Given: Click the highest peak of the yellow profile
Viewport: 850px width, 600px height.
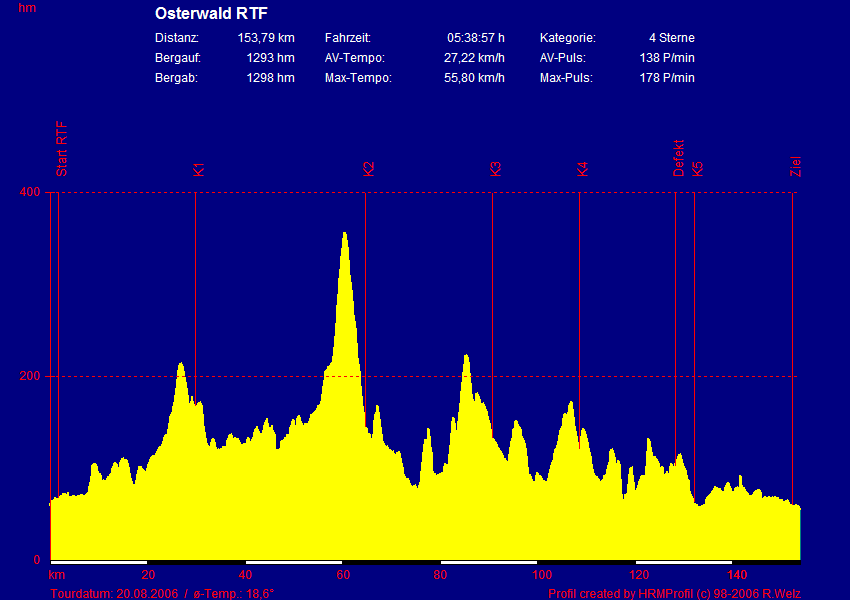Looking at the screenshot, I should (345, 235).
